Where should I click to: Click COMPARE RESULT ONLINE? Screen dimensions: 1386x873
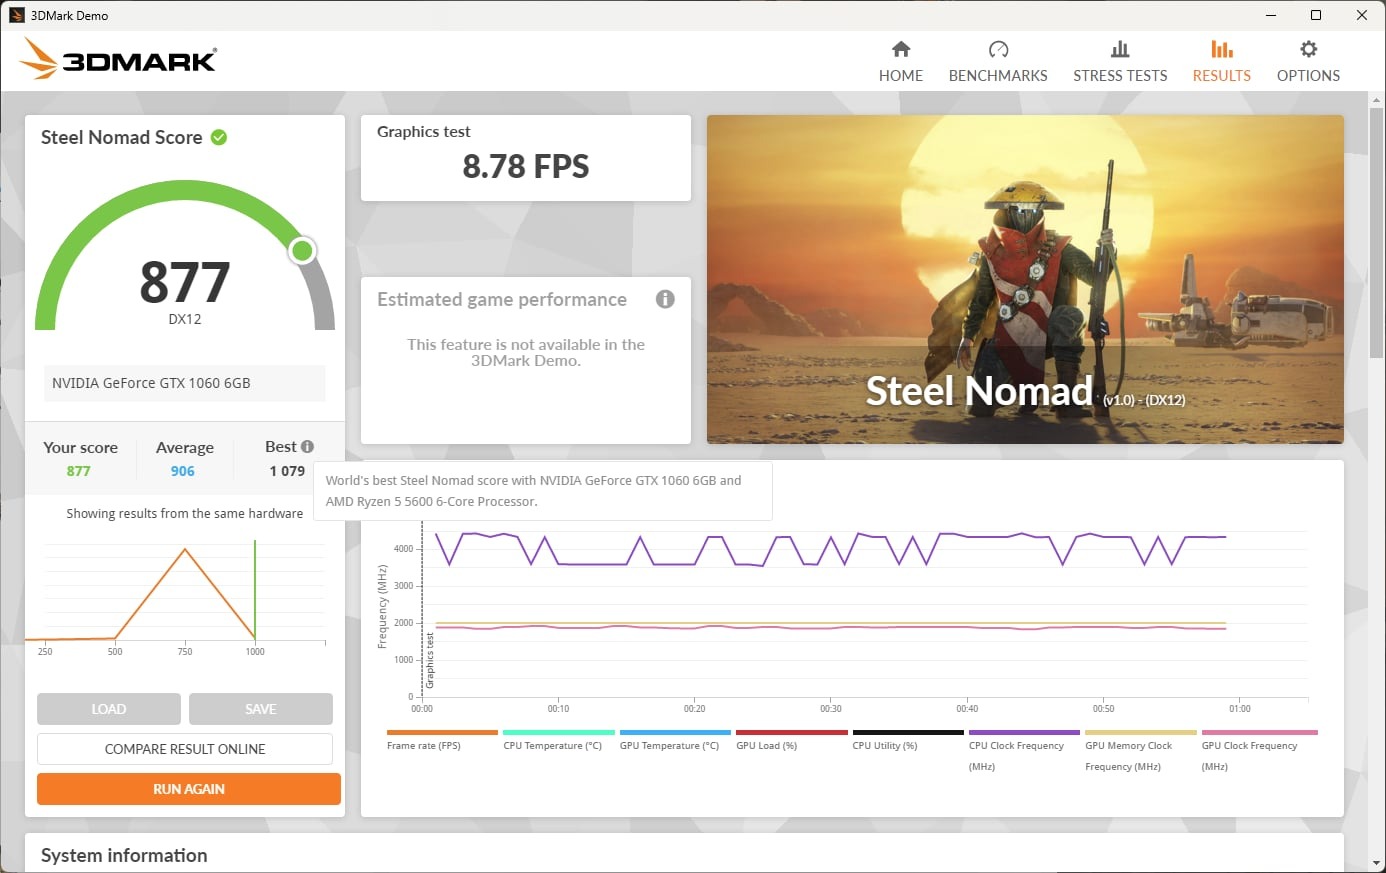point(185,749)
